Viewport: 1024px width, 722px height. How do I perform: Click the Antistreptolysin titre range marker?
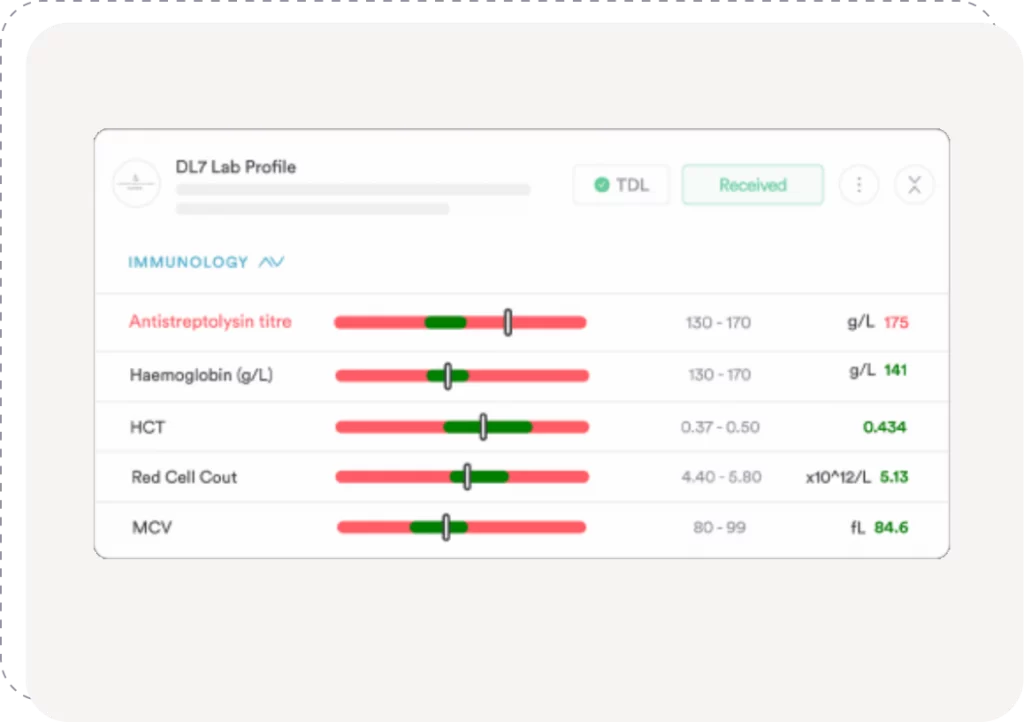point(508,322)
